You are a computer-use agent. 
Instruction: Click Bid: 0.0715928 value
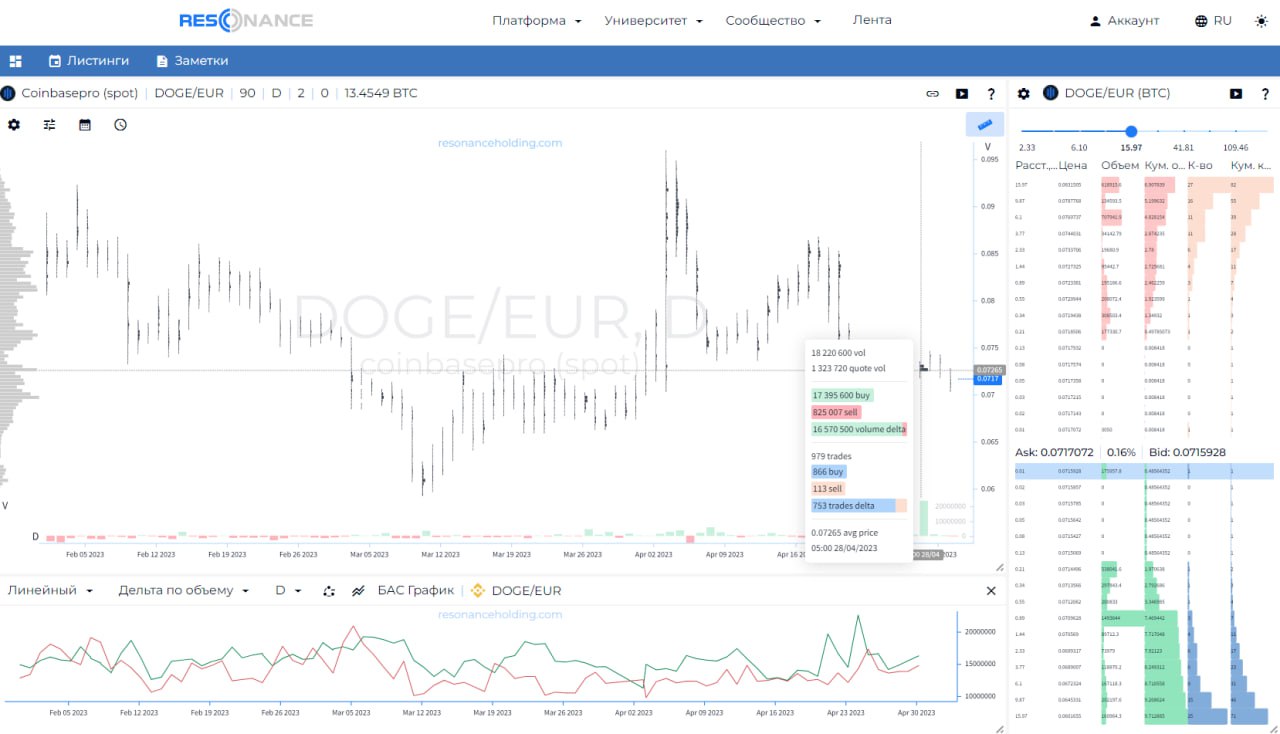tap(1188, 452)
